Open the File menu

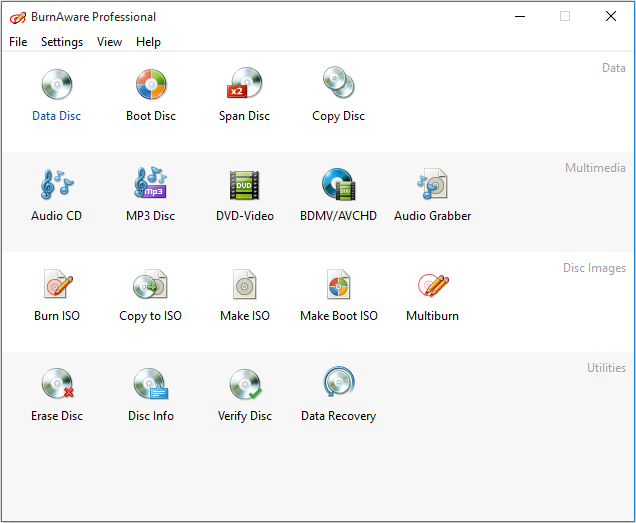coord(18,42)
